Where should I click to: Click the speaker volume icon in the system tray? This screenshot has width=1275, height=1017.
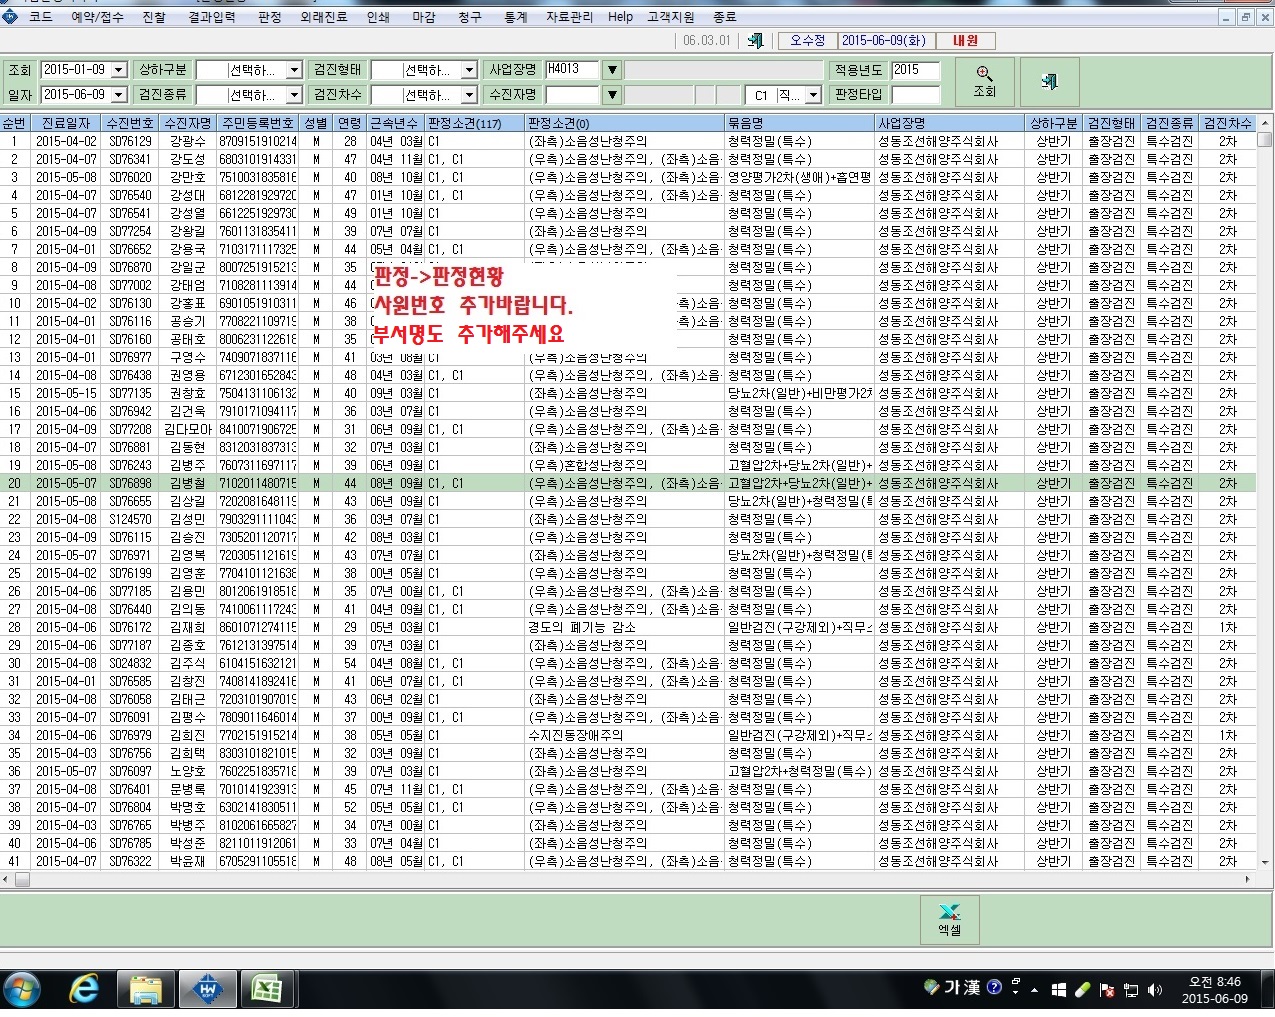tap(1155, 989)
